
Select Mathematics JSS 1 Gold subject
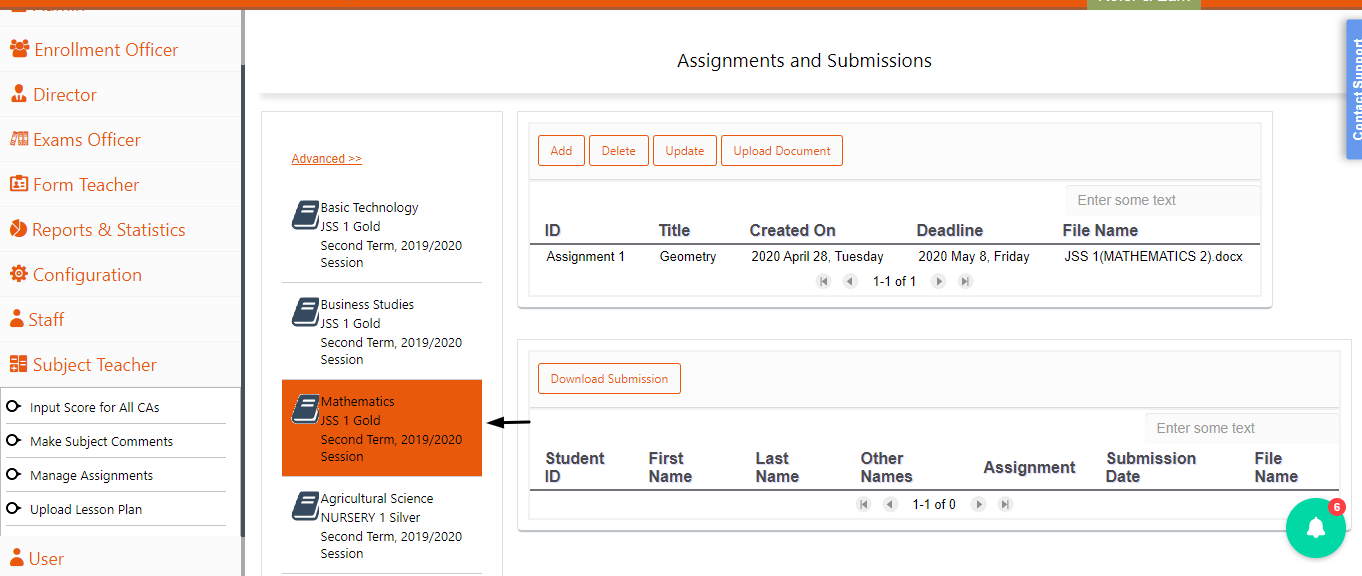pyautogui.click(x=382, y=428)
